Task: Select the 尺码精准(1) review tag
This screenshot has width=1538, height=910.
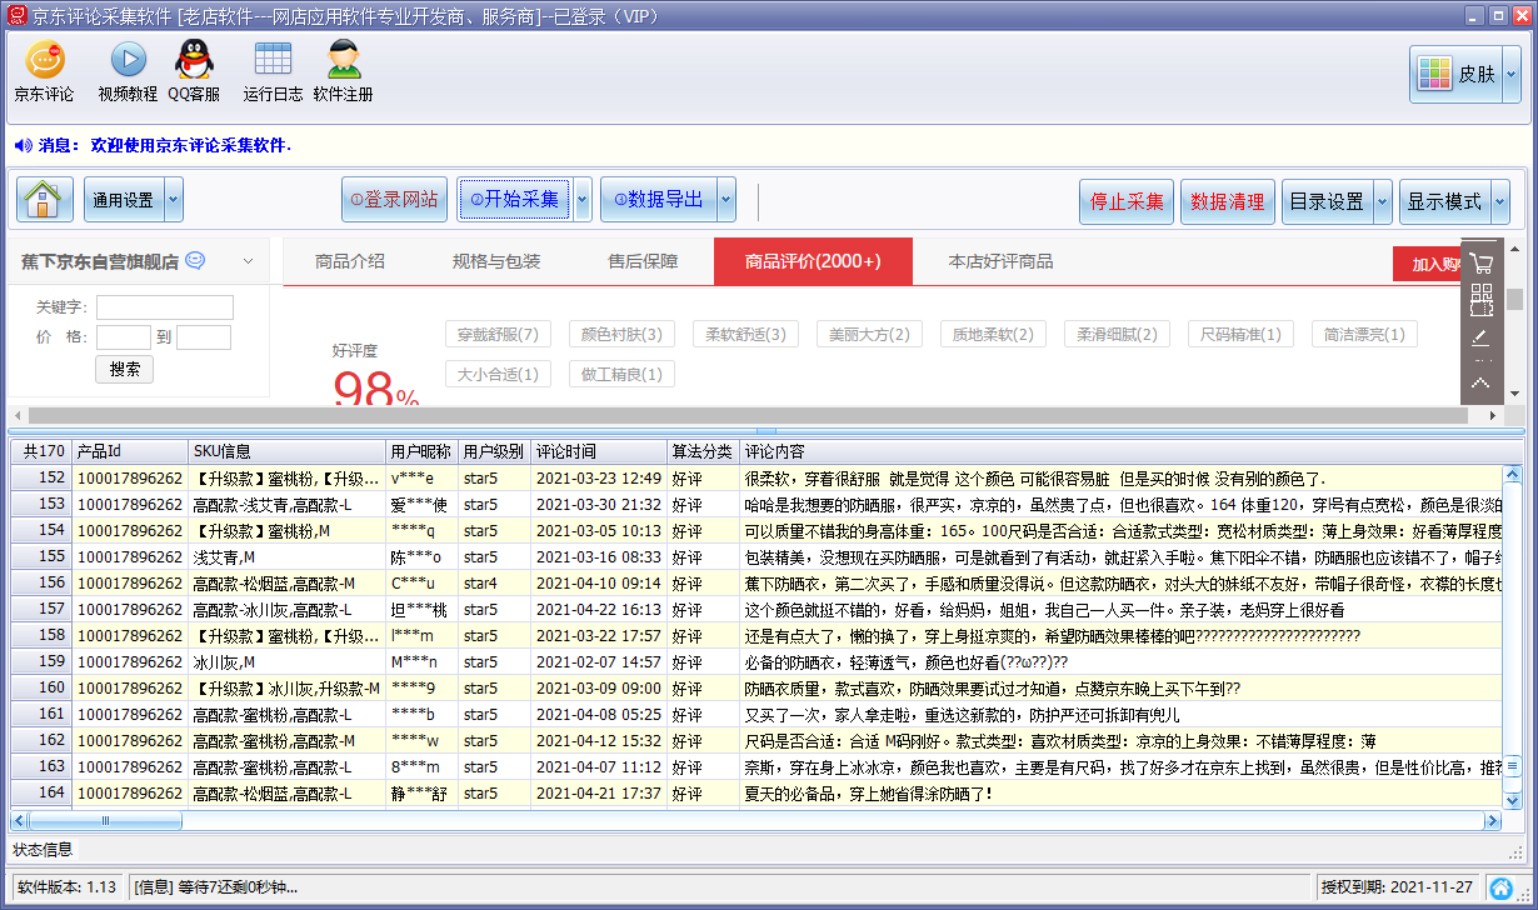Action: pyautogui.click(x=1241, y=334)
